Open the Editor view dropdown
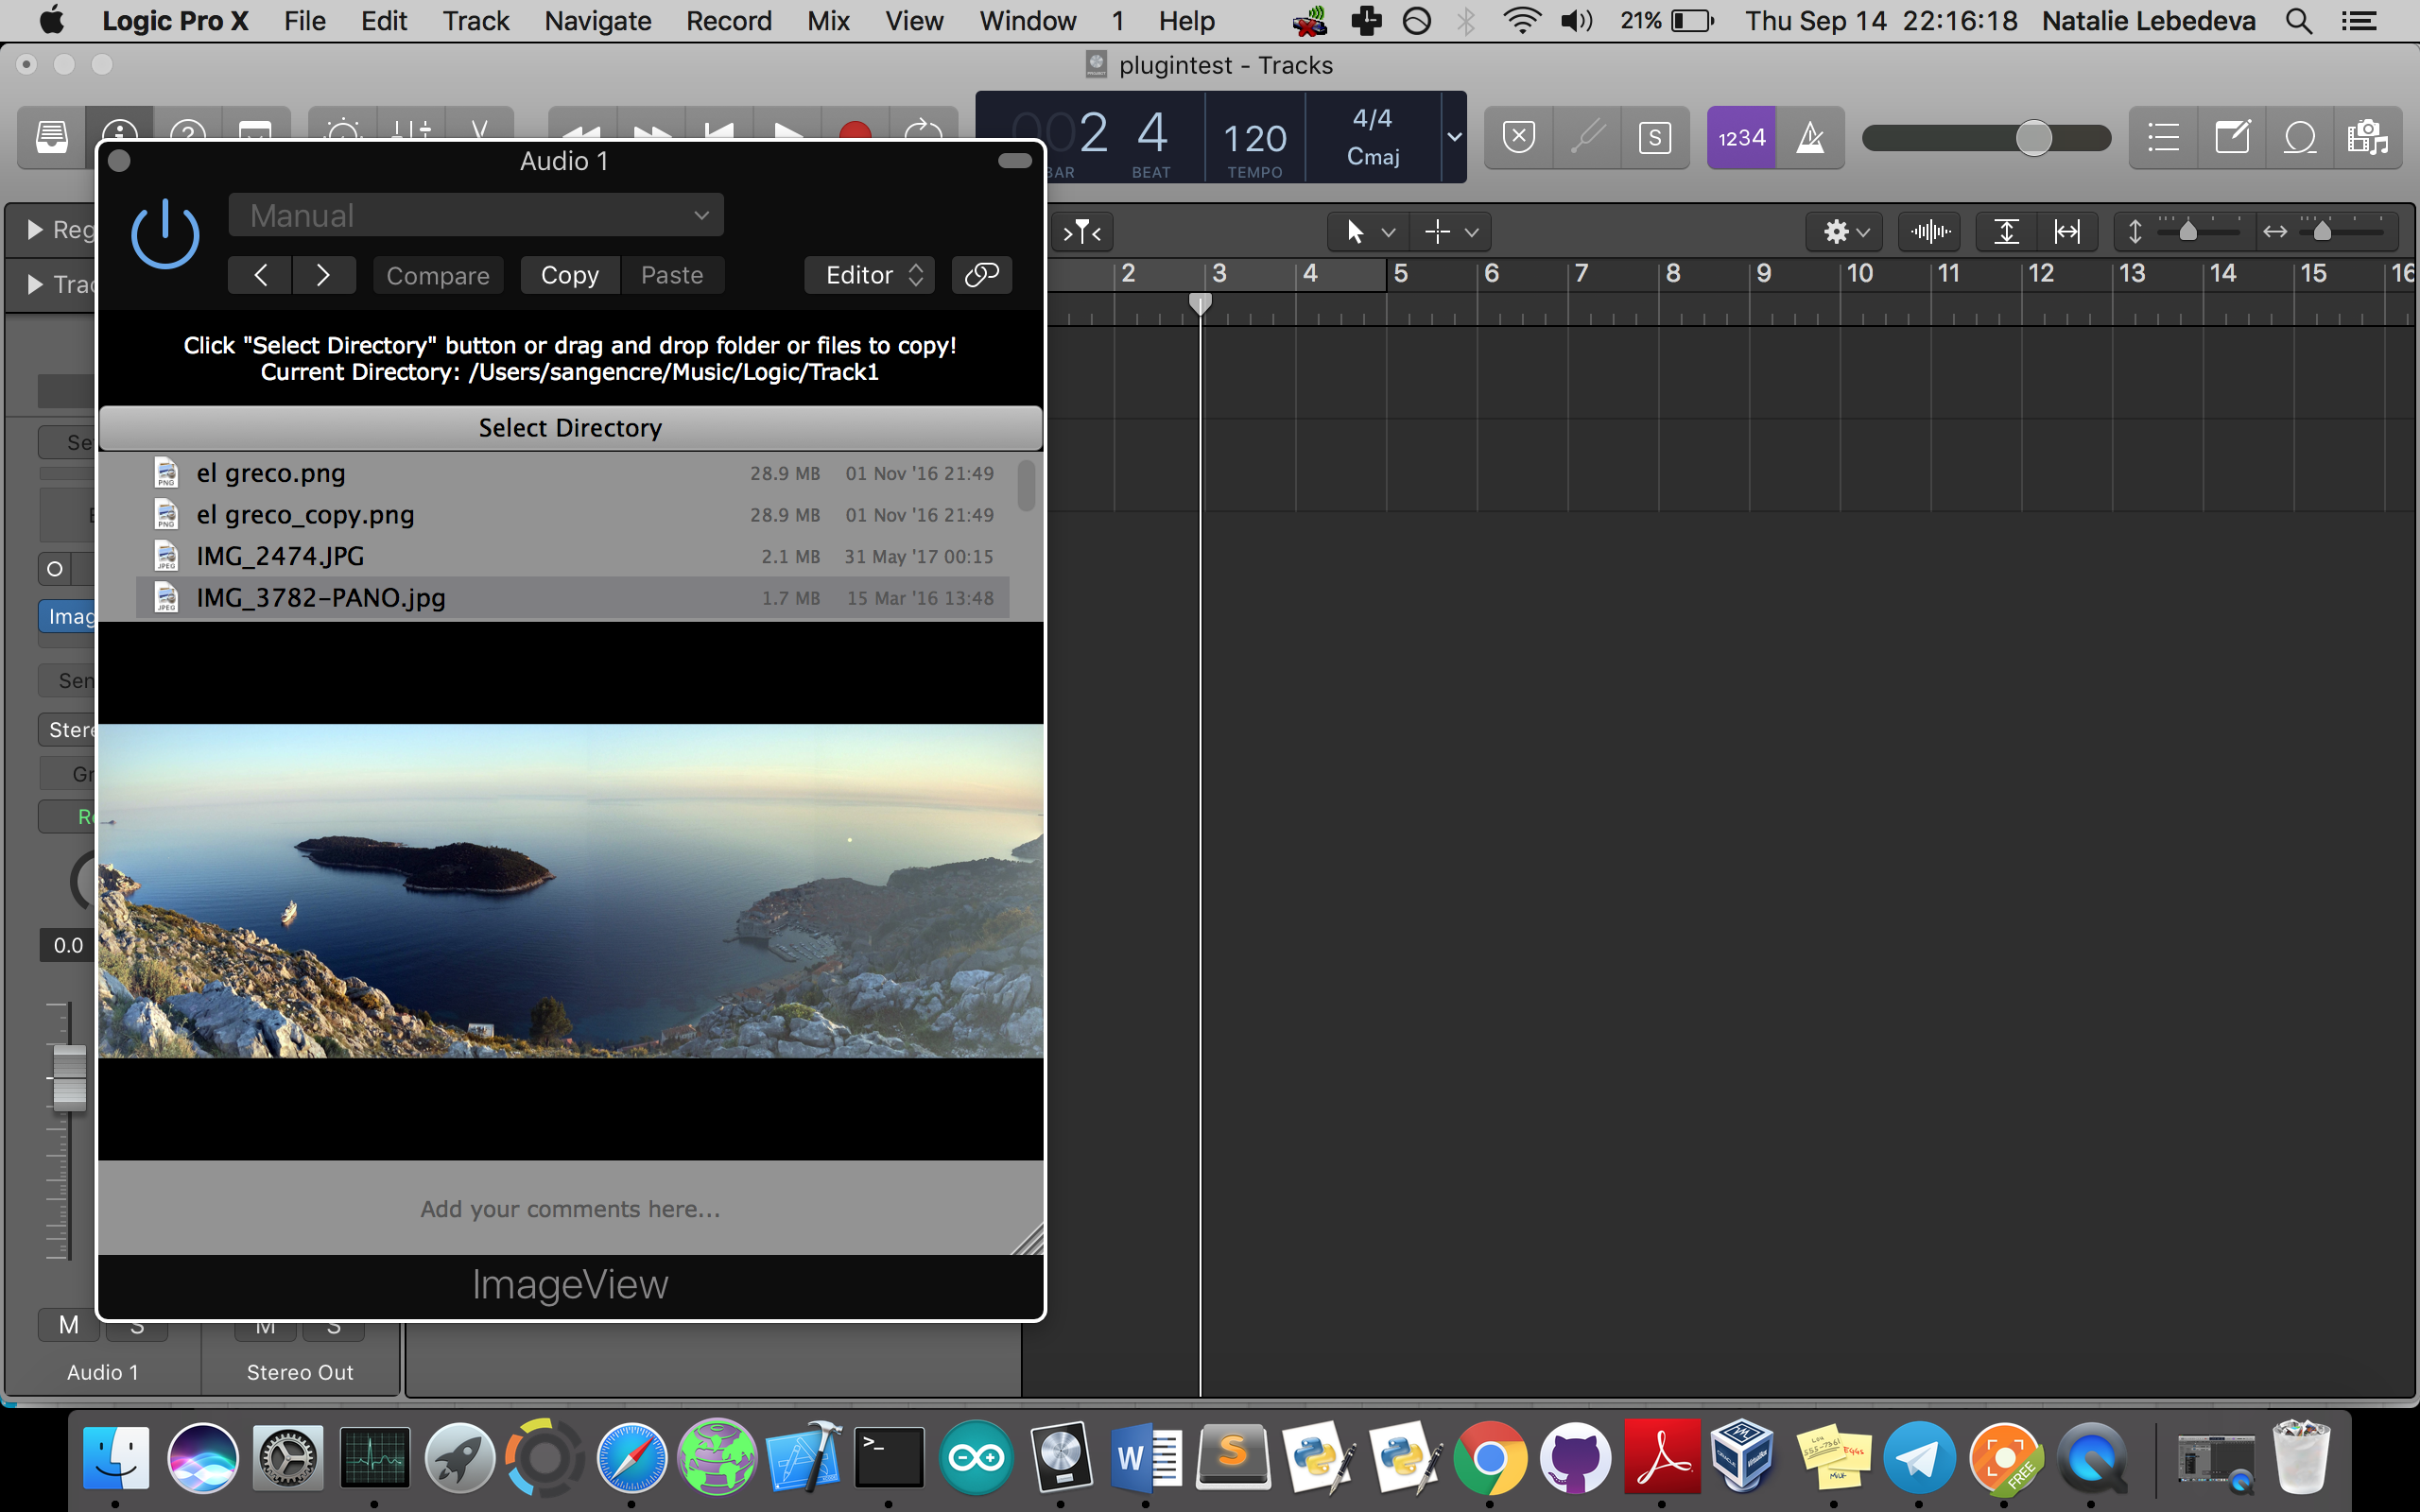2420x1512 pixels. 870,275
